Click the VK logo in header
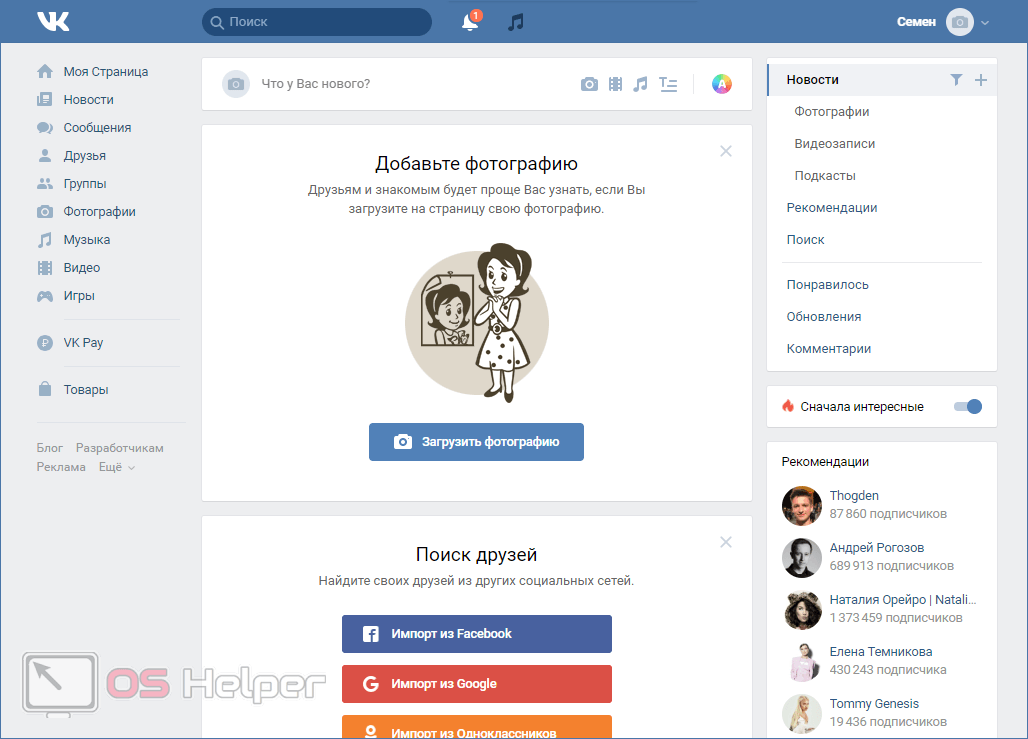 point(52,21)
